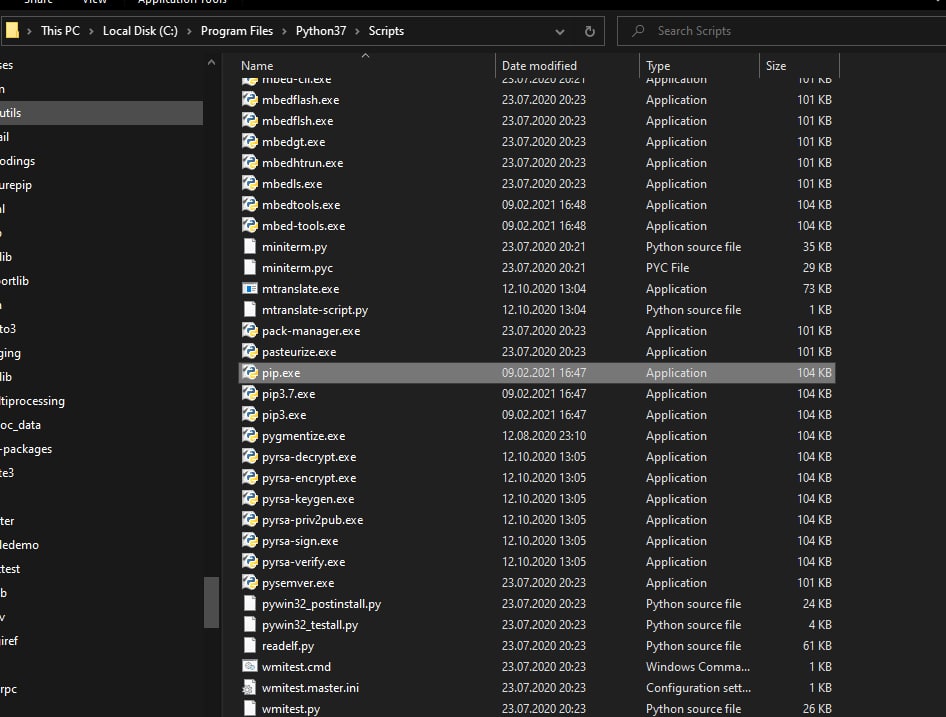
Task: Go to Python37 breadcrumb
Action: point(321,31)
